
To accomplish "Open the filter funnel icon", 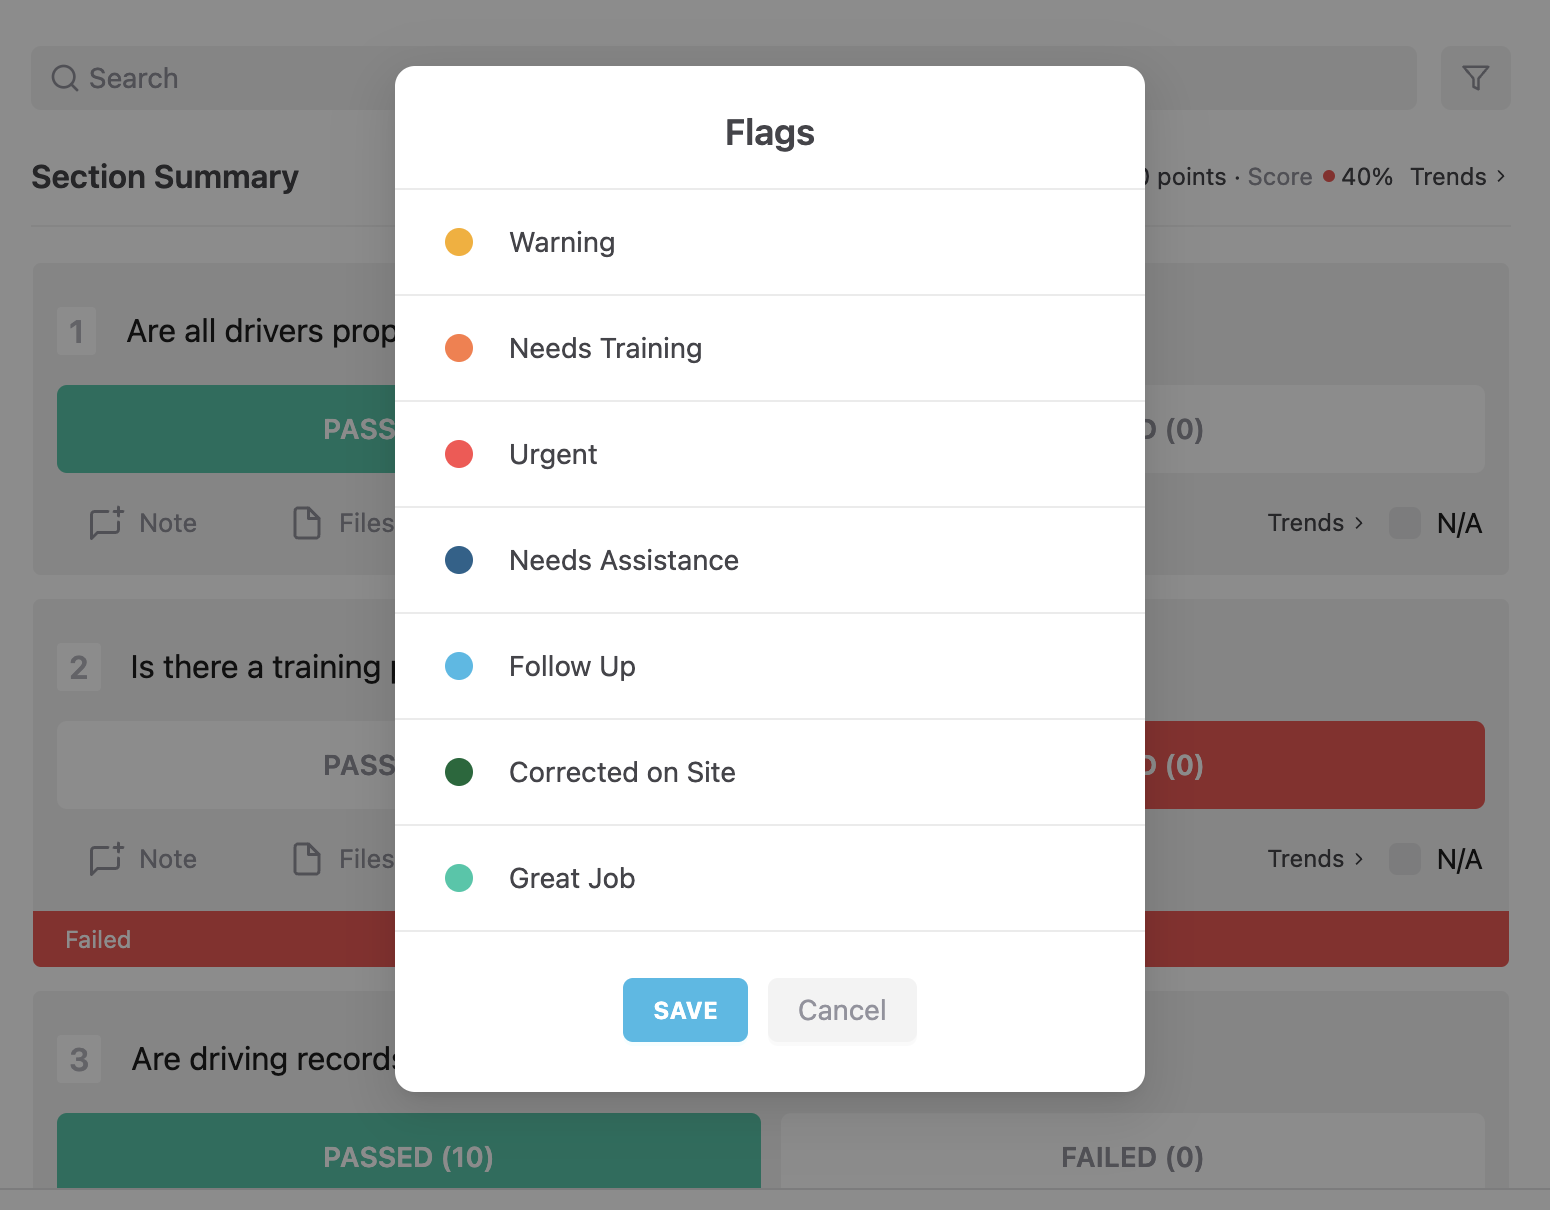I will [x=1476, y=78].
